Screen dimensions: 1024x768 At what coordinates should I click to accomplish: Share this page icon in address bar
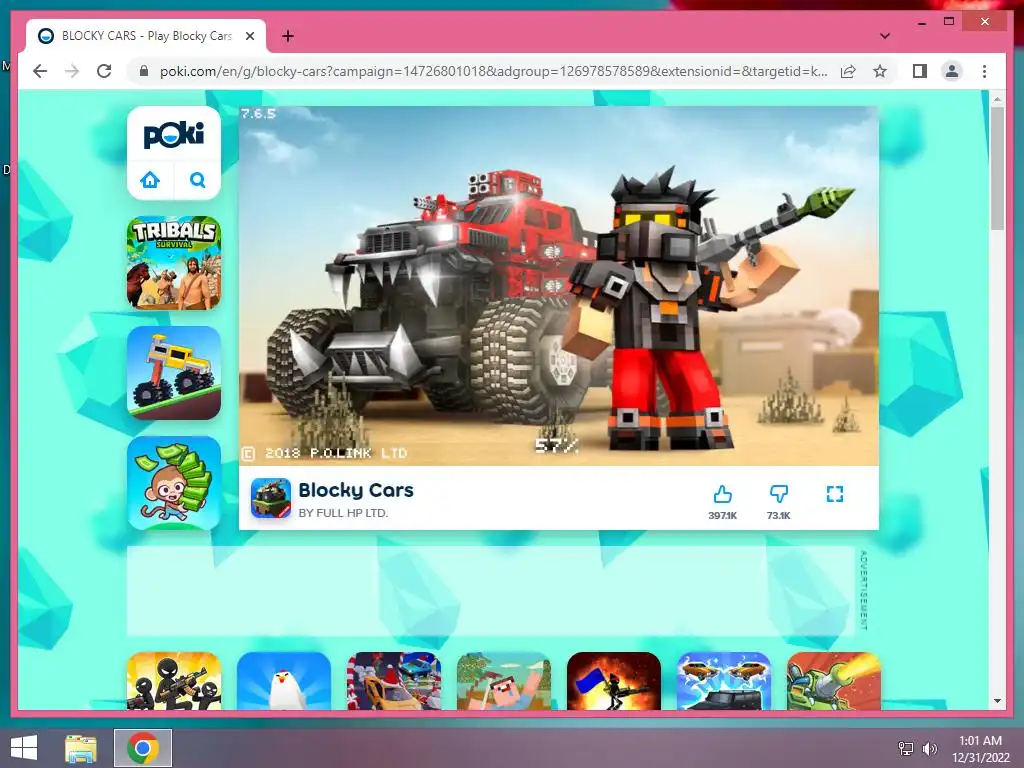click(848, 71)
